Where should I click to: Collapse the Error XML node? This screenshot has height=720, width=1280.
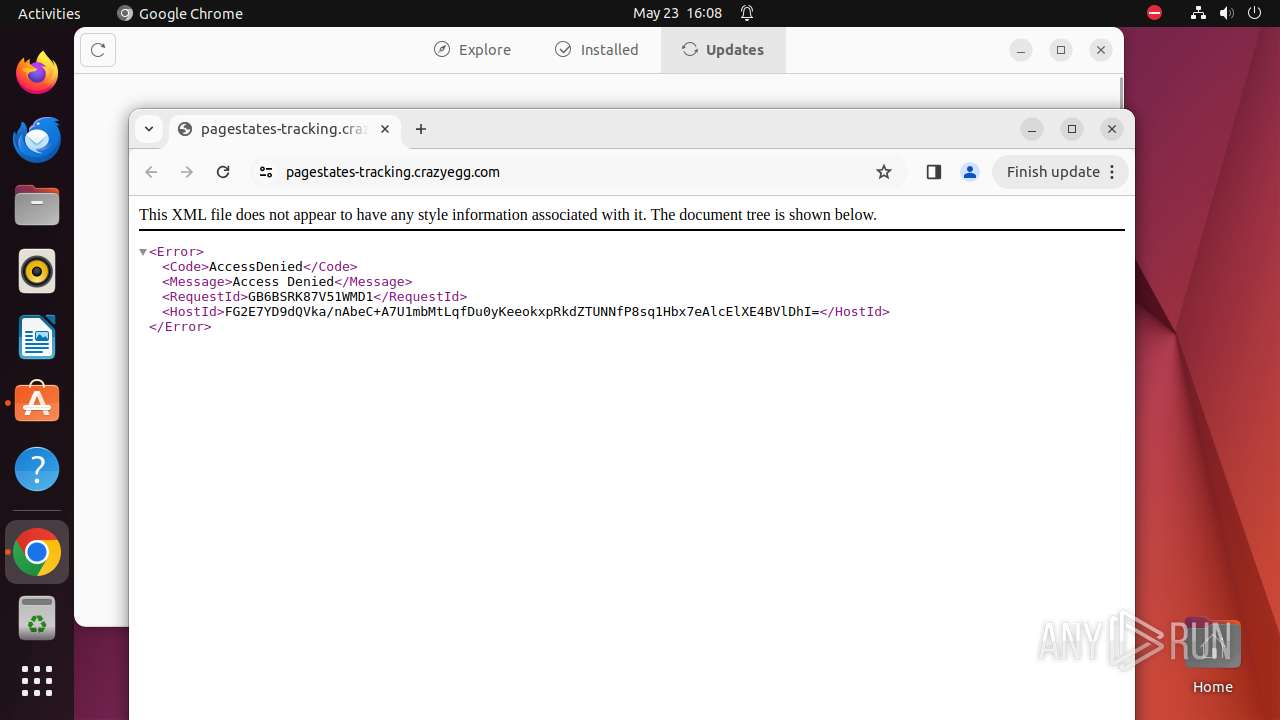click(x=143, y=252)
